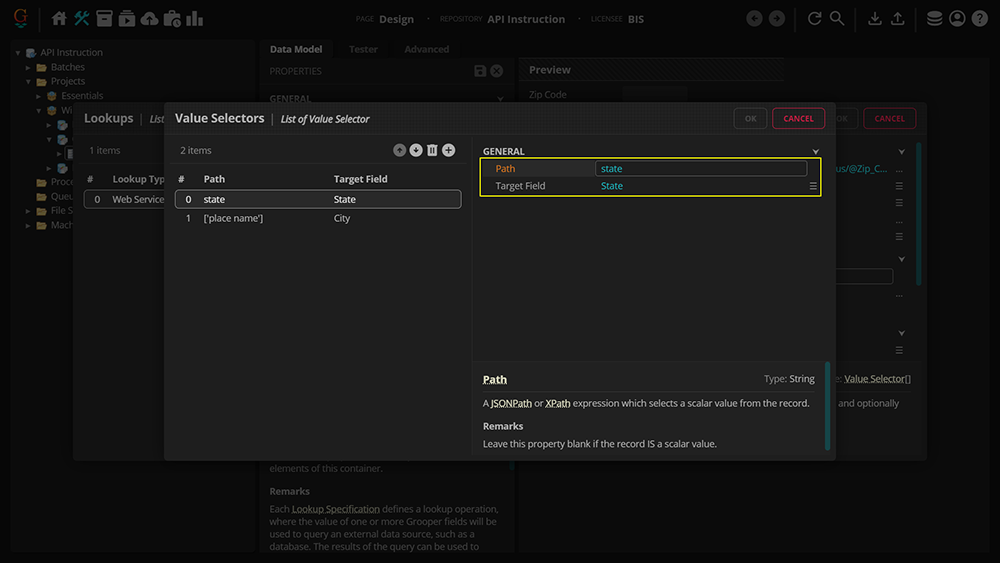Click the refresh icon in top bar

814,19
